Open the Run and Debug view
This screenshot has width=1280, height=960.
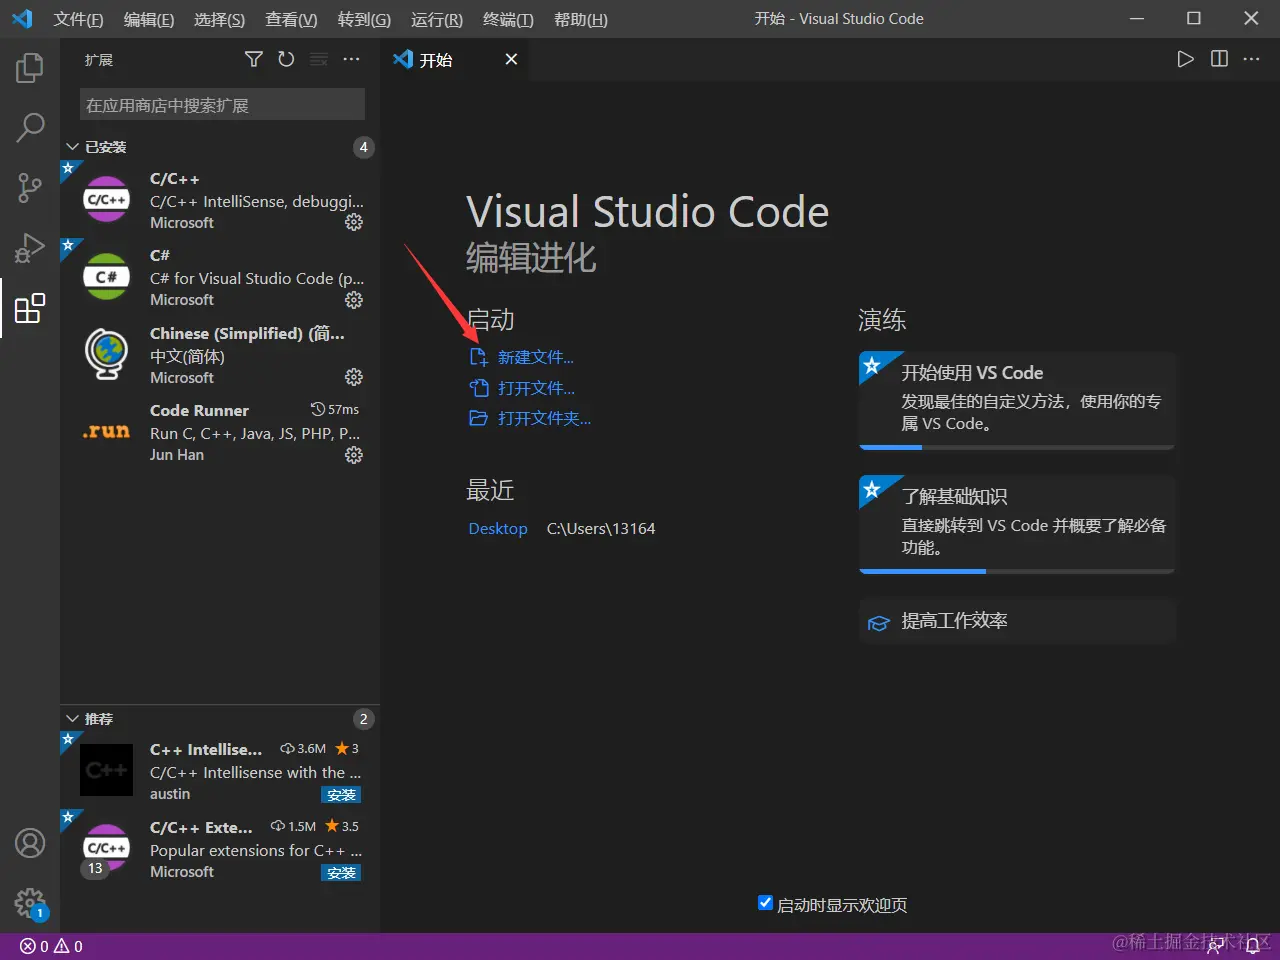[30, 247]
